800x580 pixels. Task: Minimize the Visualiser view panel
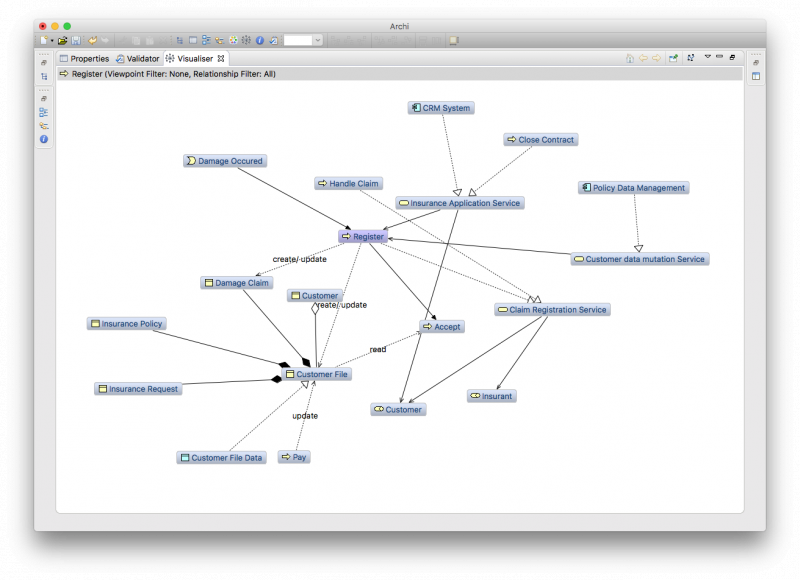click(719, 57)
